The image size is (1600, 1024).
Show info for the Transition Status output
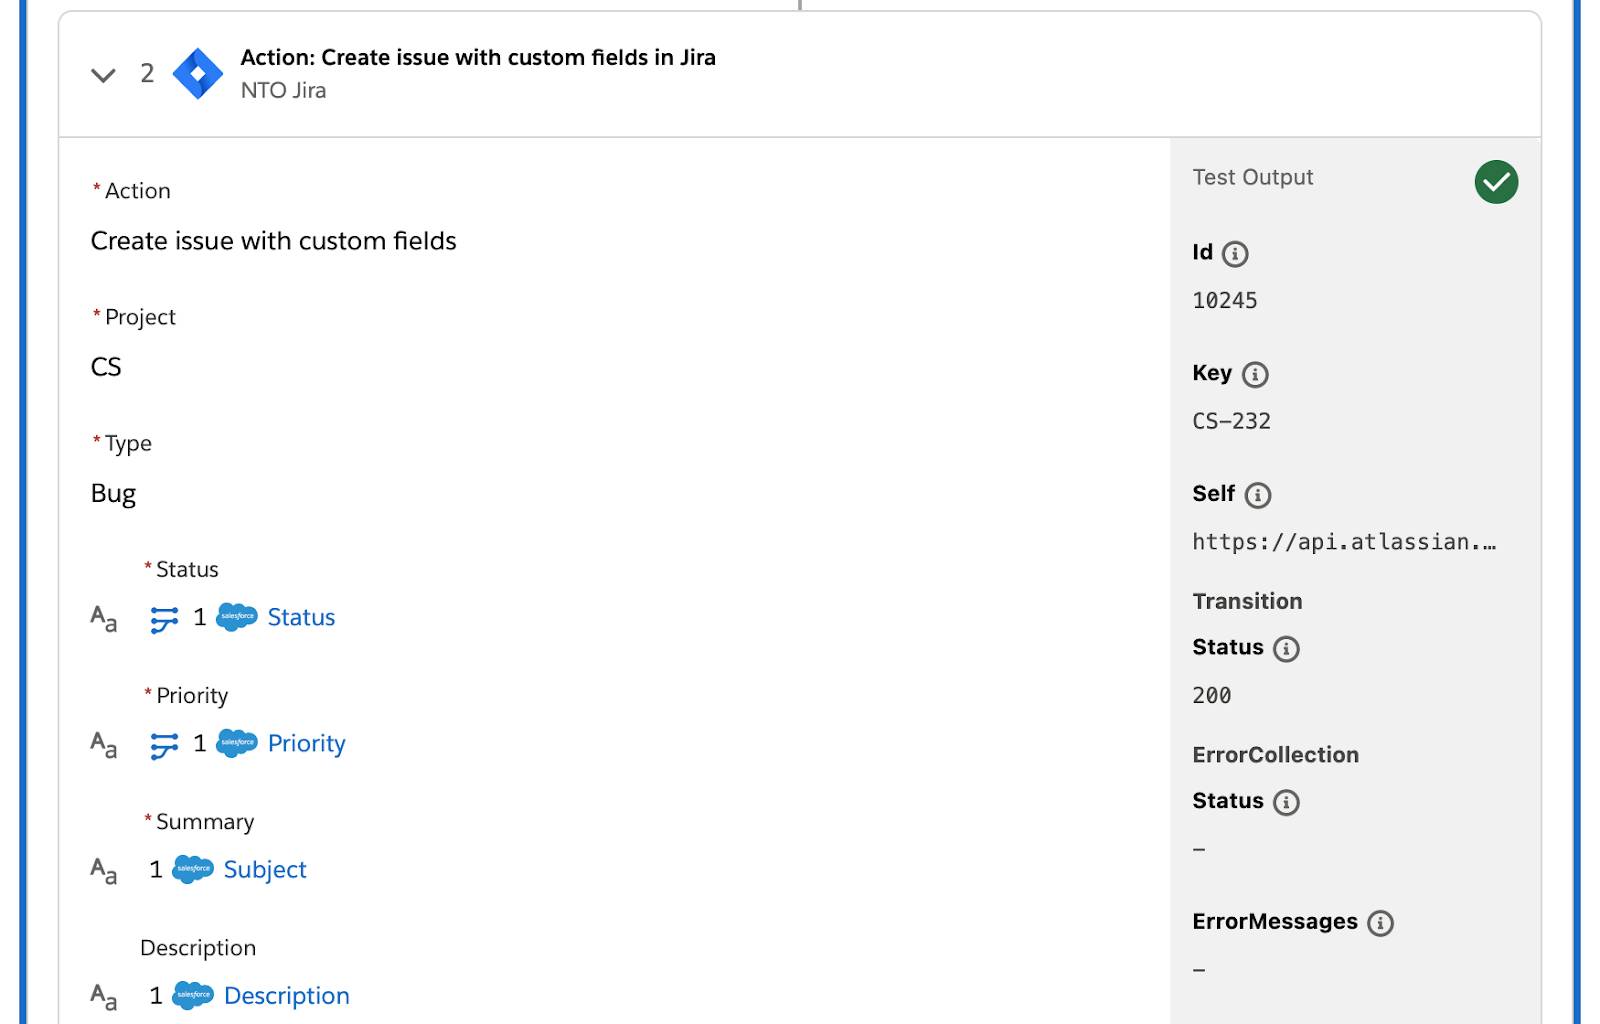[x=1286, y=649]
